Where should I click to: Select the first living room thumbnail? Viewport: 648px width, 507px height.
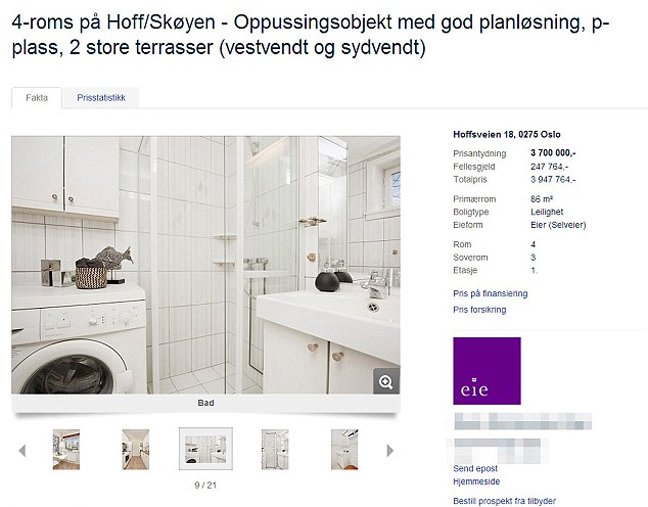[x=66, y=449]
